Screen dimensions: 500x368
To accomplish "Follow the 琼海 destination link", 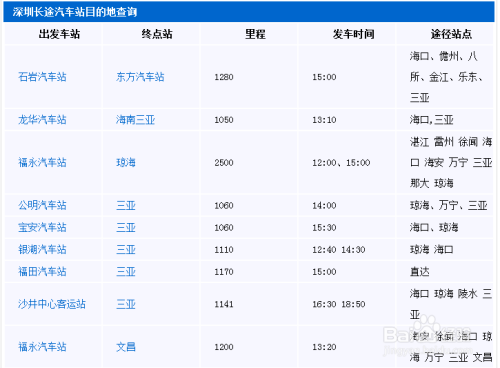I will 126,162.
